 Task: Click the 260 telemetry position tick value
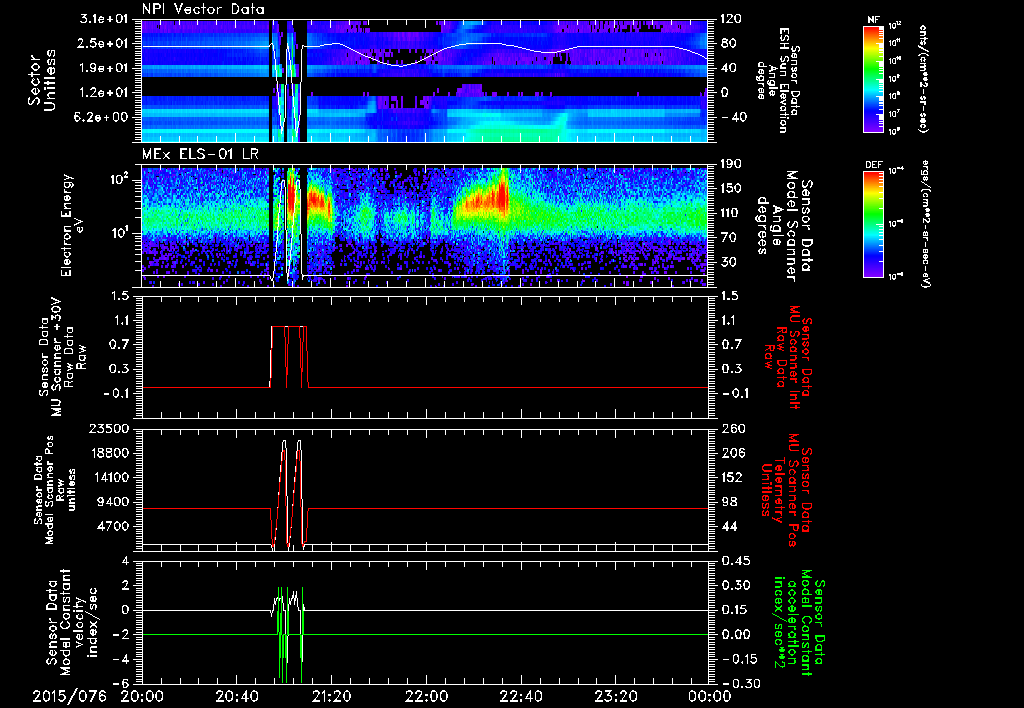(x=731, y=429)
